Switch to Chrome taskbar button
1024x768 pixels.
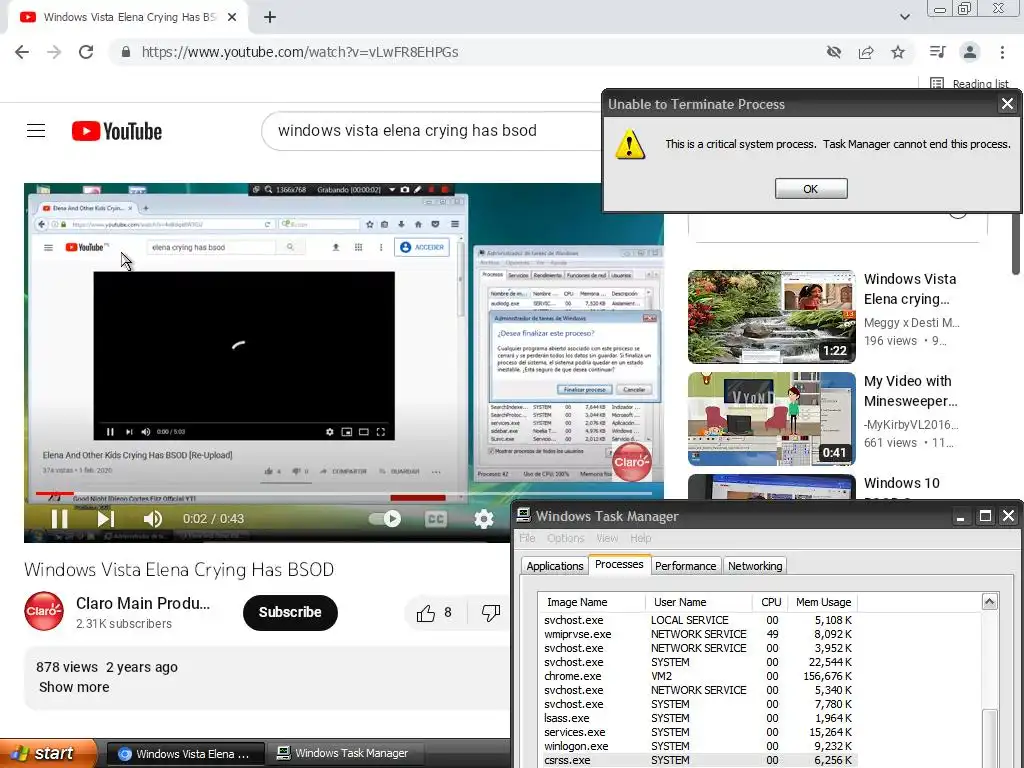(185, 754)
